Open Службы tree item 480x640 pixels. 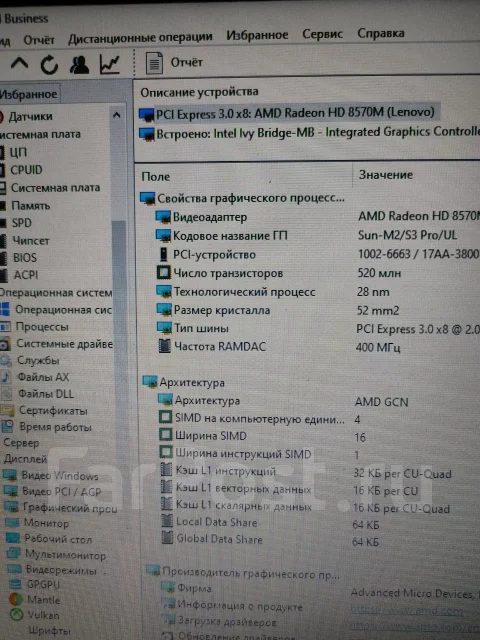click(x=38, y=361)
